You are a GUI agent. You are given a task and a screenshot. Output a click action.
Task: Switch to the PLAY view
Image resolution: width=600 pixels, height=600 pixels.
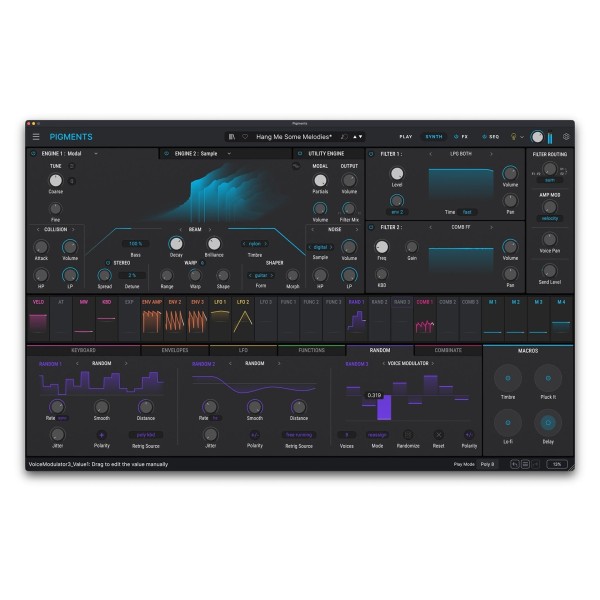pyautogui.click(x=406, y=137)
